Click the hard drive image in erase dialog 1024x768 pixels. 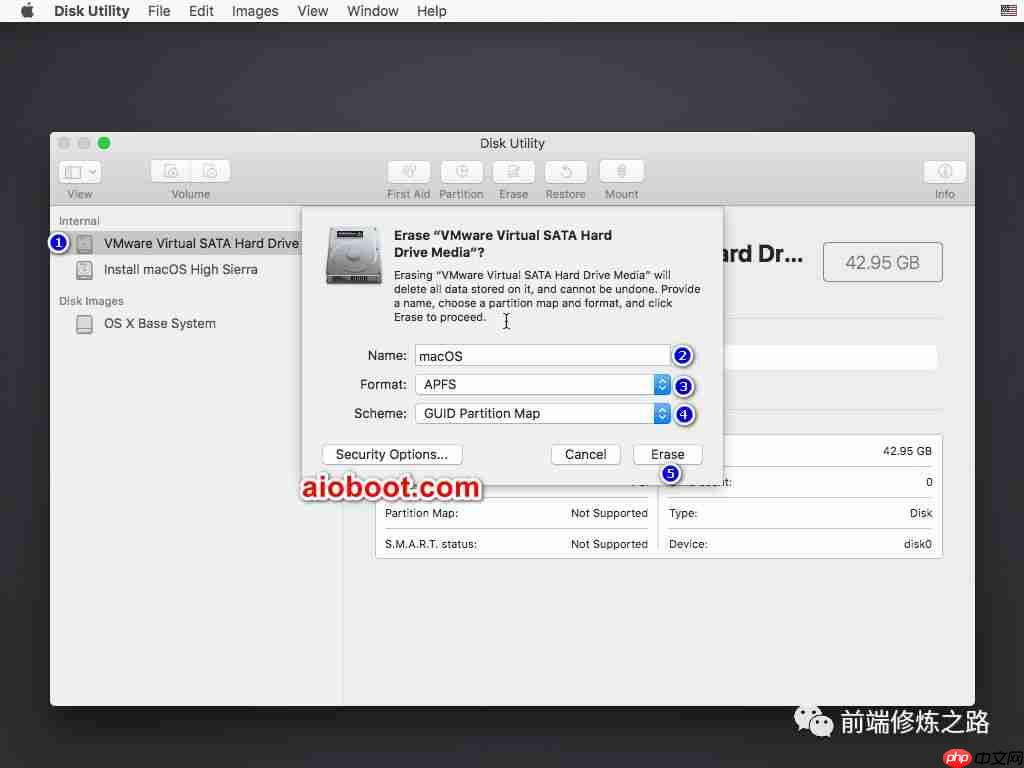[x=353, y=255]
